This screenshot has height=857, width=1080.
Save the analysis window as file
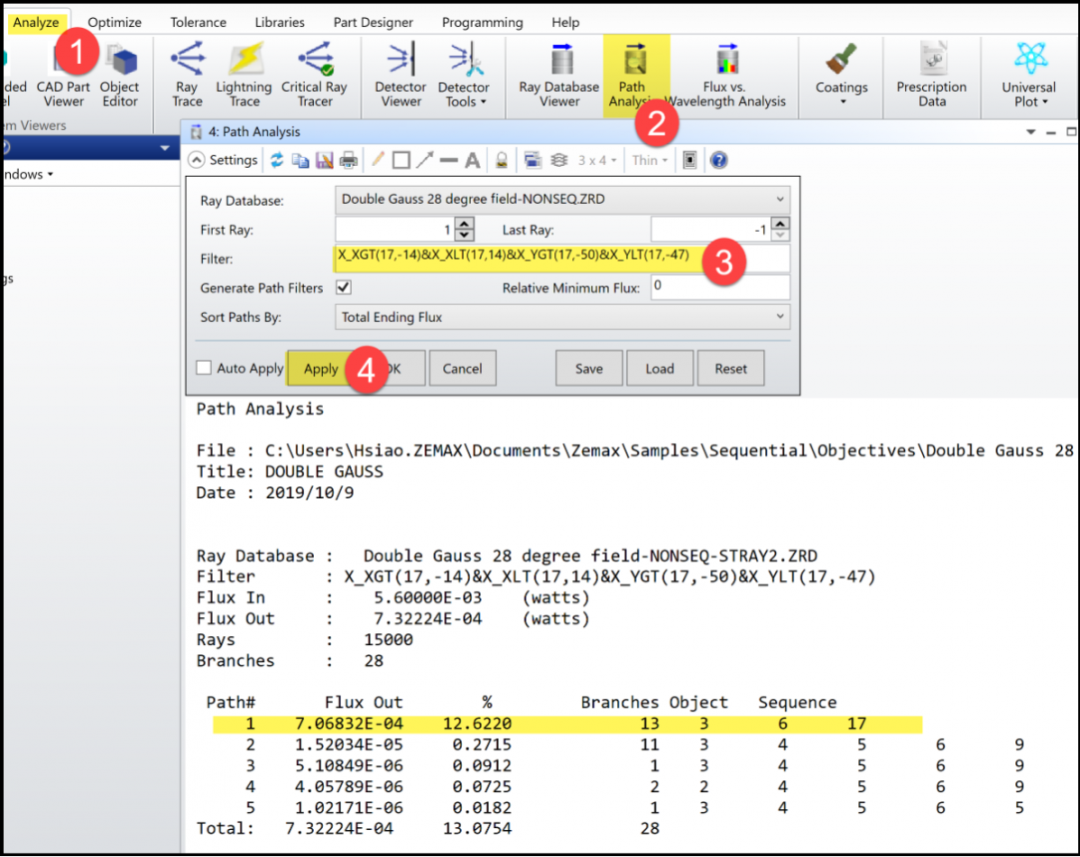click(x=324, y=161)
